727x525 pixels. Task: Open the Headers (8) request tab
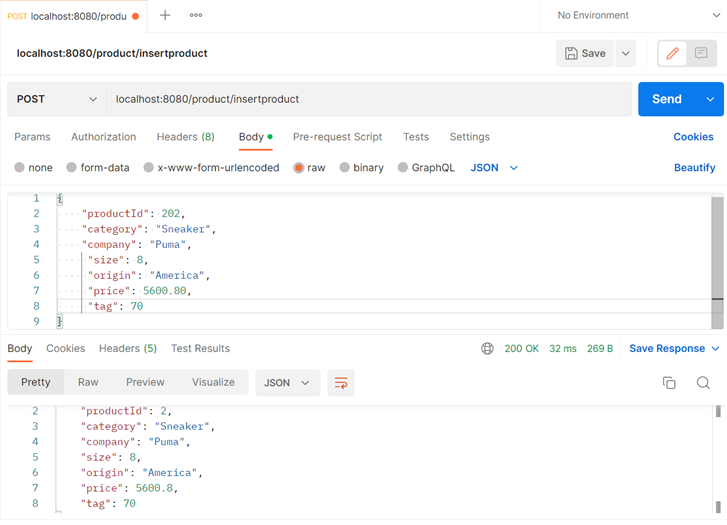[185, 137]
